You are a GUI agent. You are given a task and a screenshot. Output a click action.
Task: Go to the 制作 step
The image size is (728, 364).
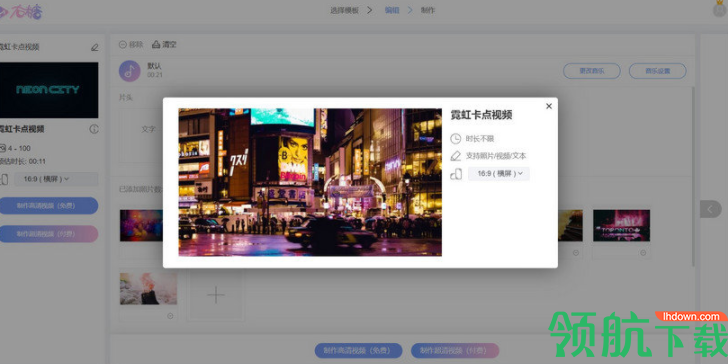point(428,10)
